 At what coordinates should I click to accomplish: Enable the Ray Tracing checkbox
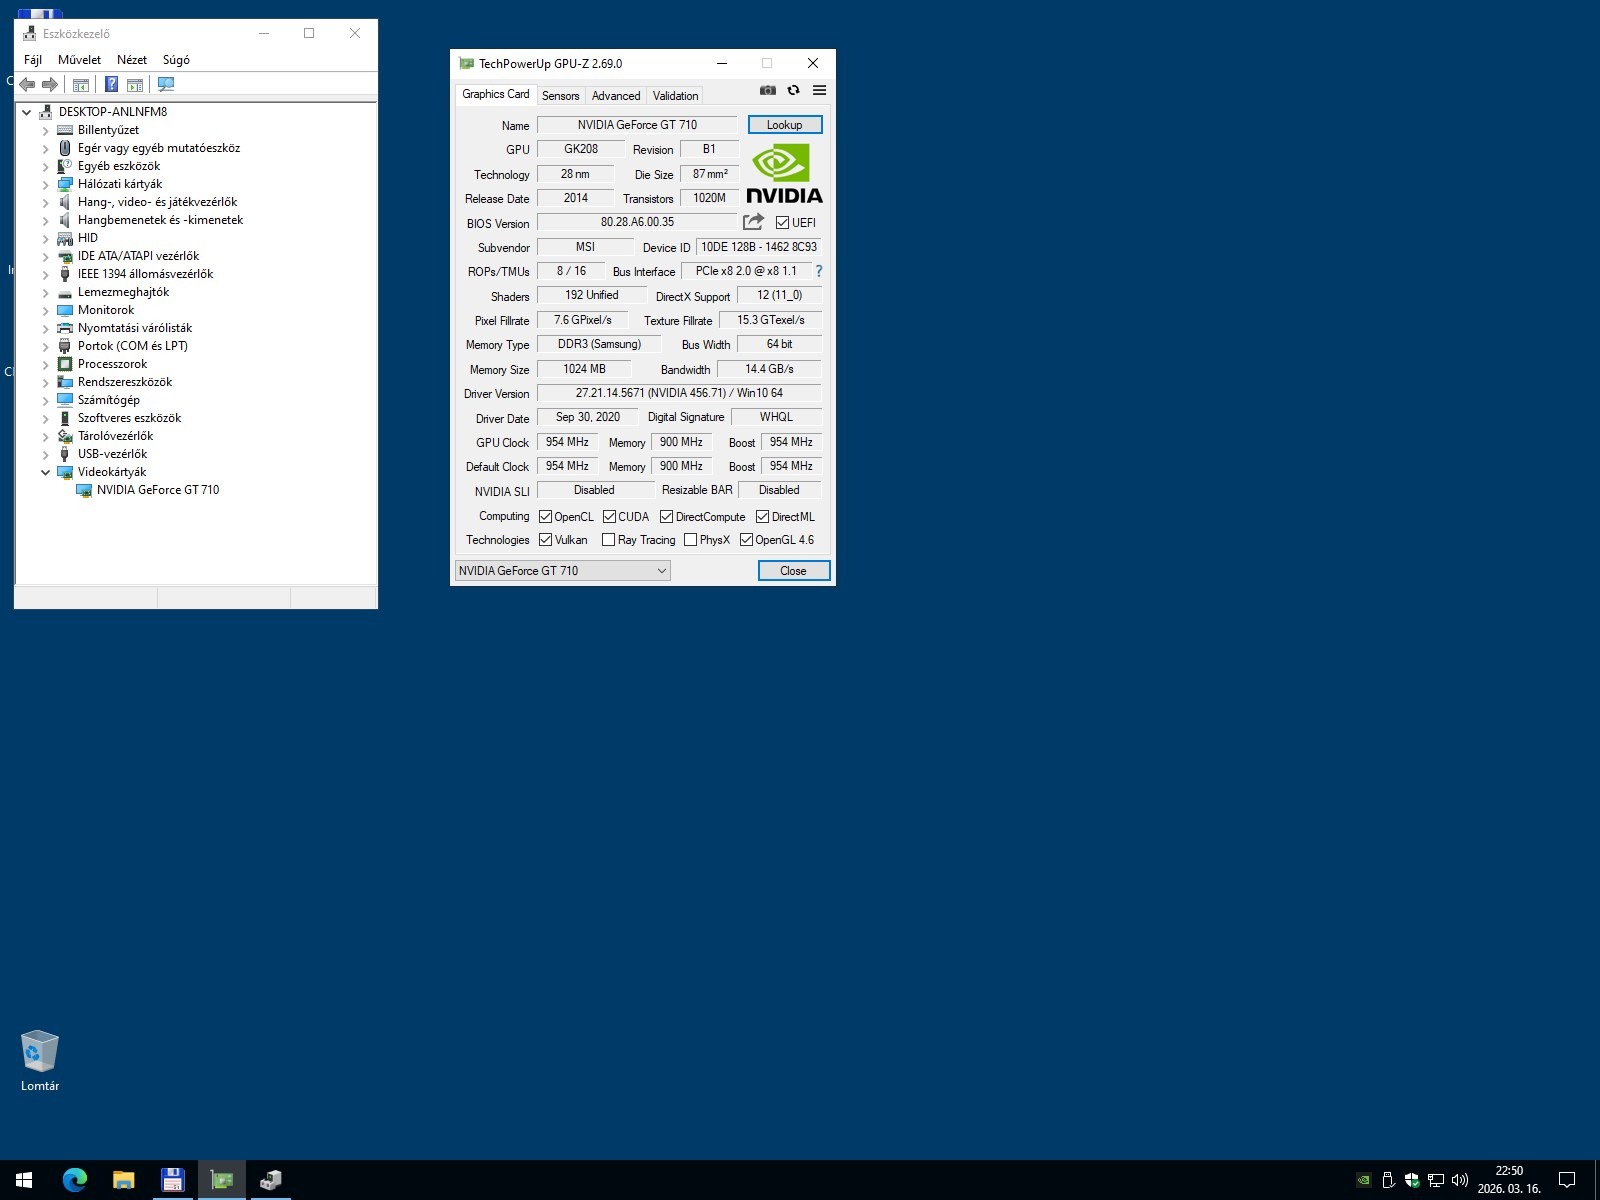point(608,540)
